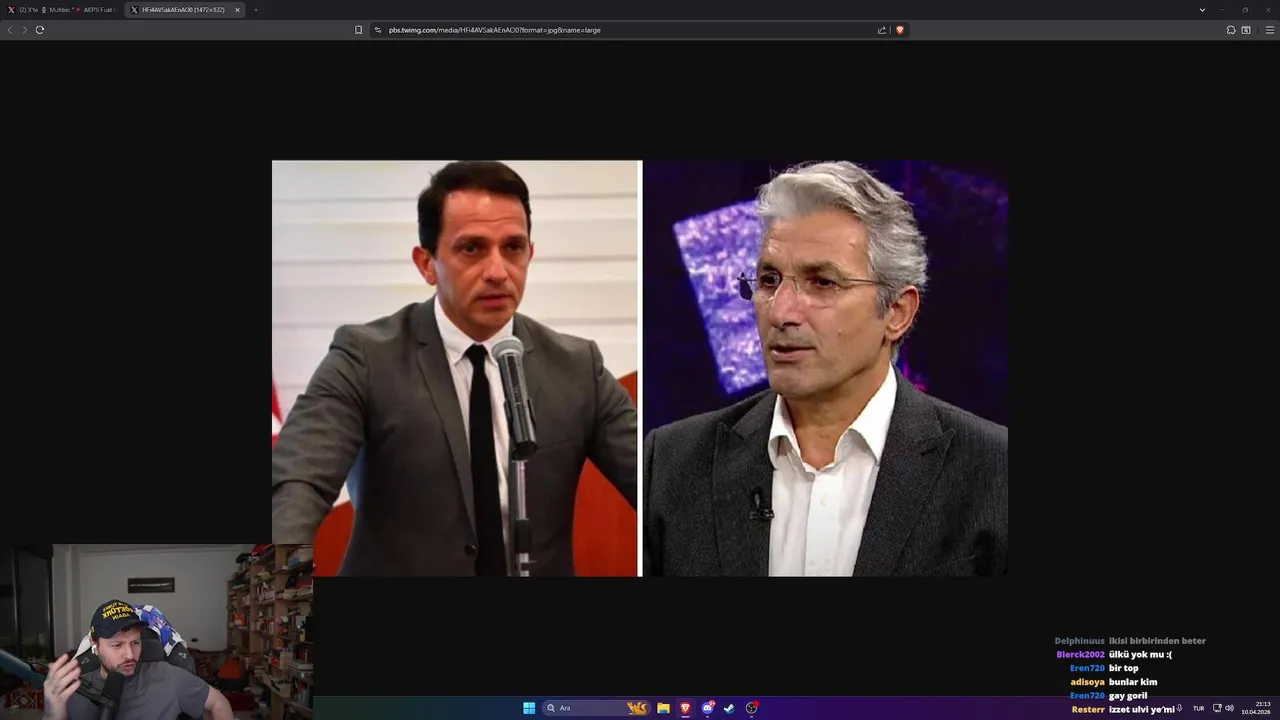
Task: Open File Explorer from the taskbar
Action: pos(663,708)
